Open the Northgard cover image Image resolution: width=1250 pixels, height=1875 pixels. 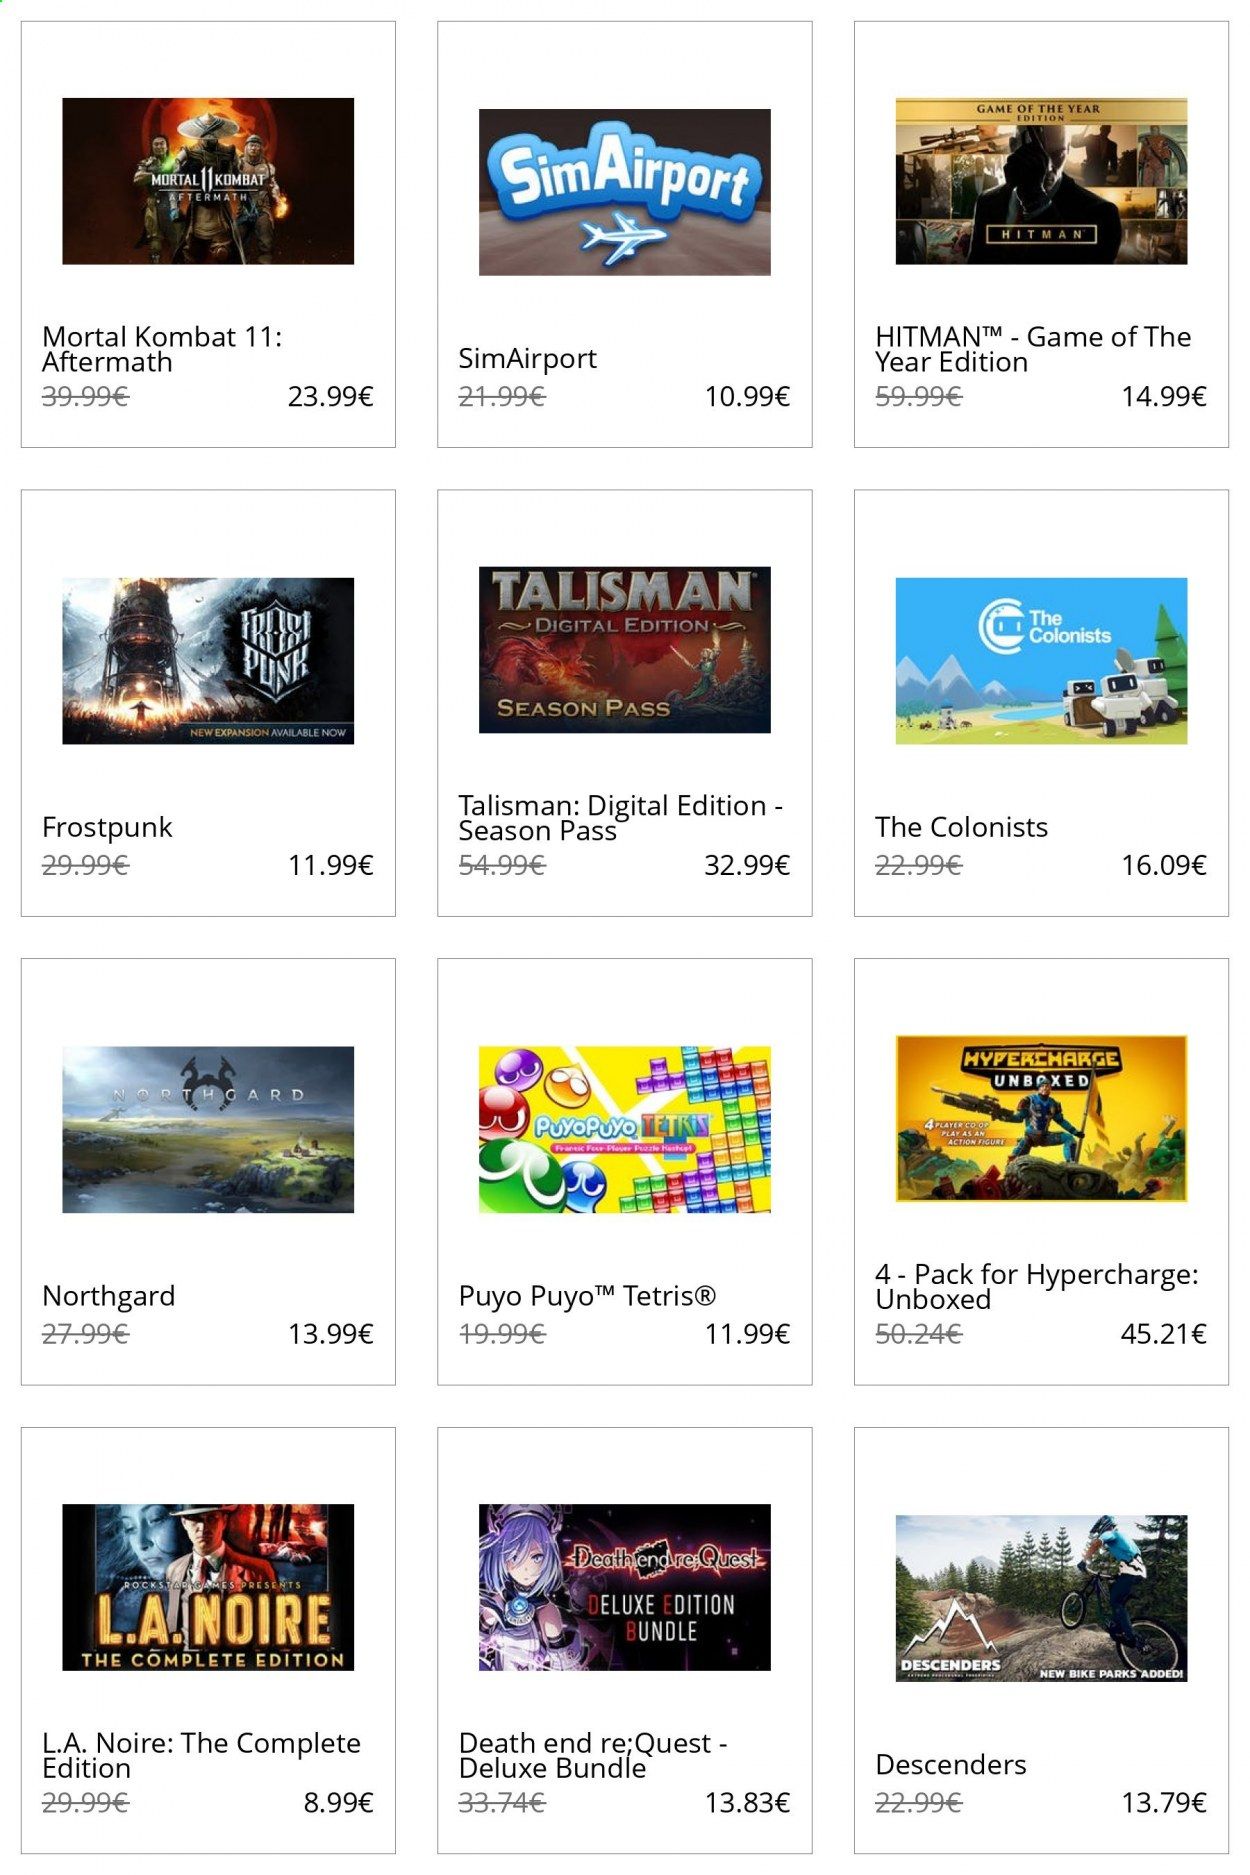point(208,1130)
